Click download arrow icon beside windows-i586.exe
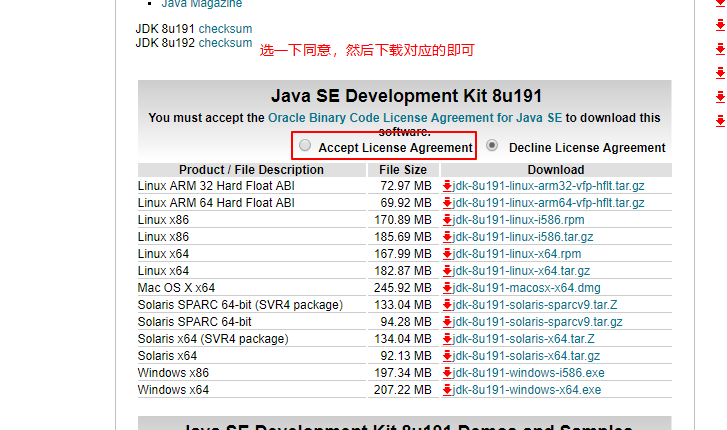This screenshot has height=430, width=727. (x=447, y=373)
